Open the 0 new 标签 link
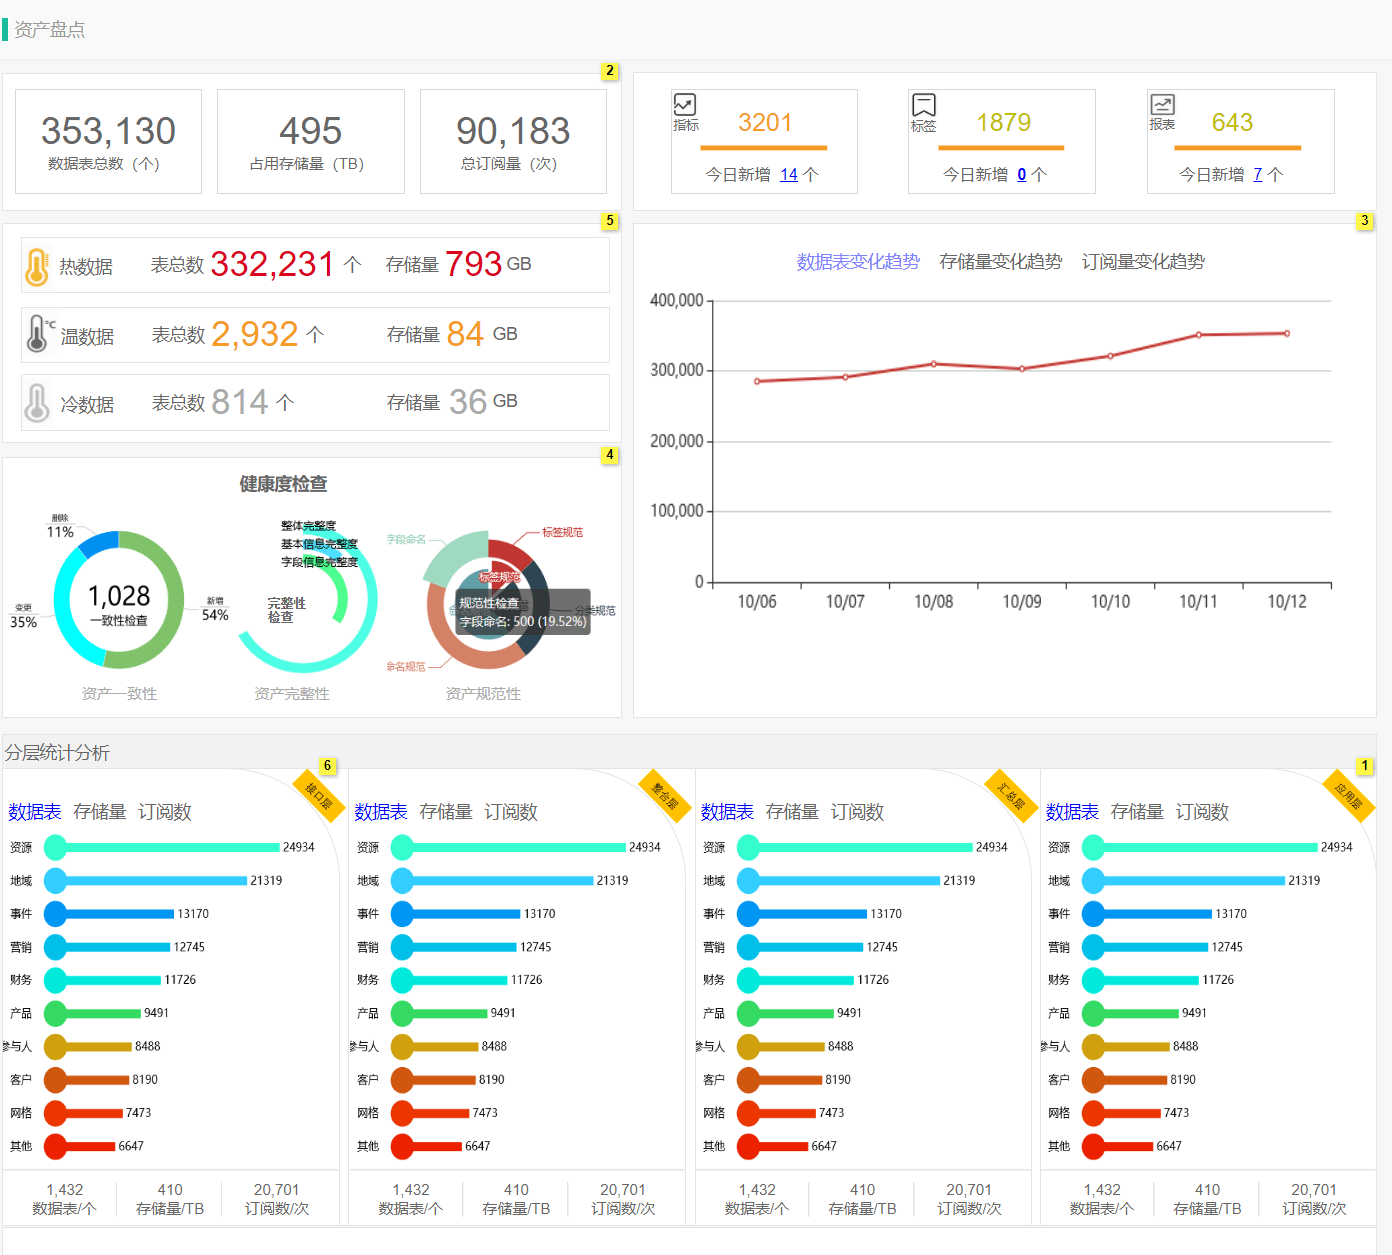 click(1021, 175)
